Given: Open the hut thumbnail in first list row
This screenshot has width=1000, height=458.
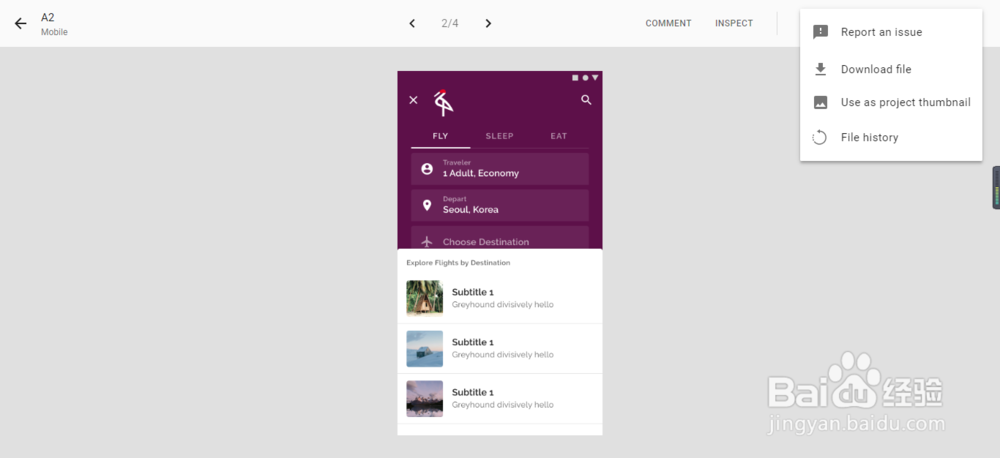Looking at the screenshot, I should pyautogui.click(x=424, y=298).
